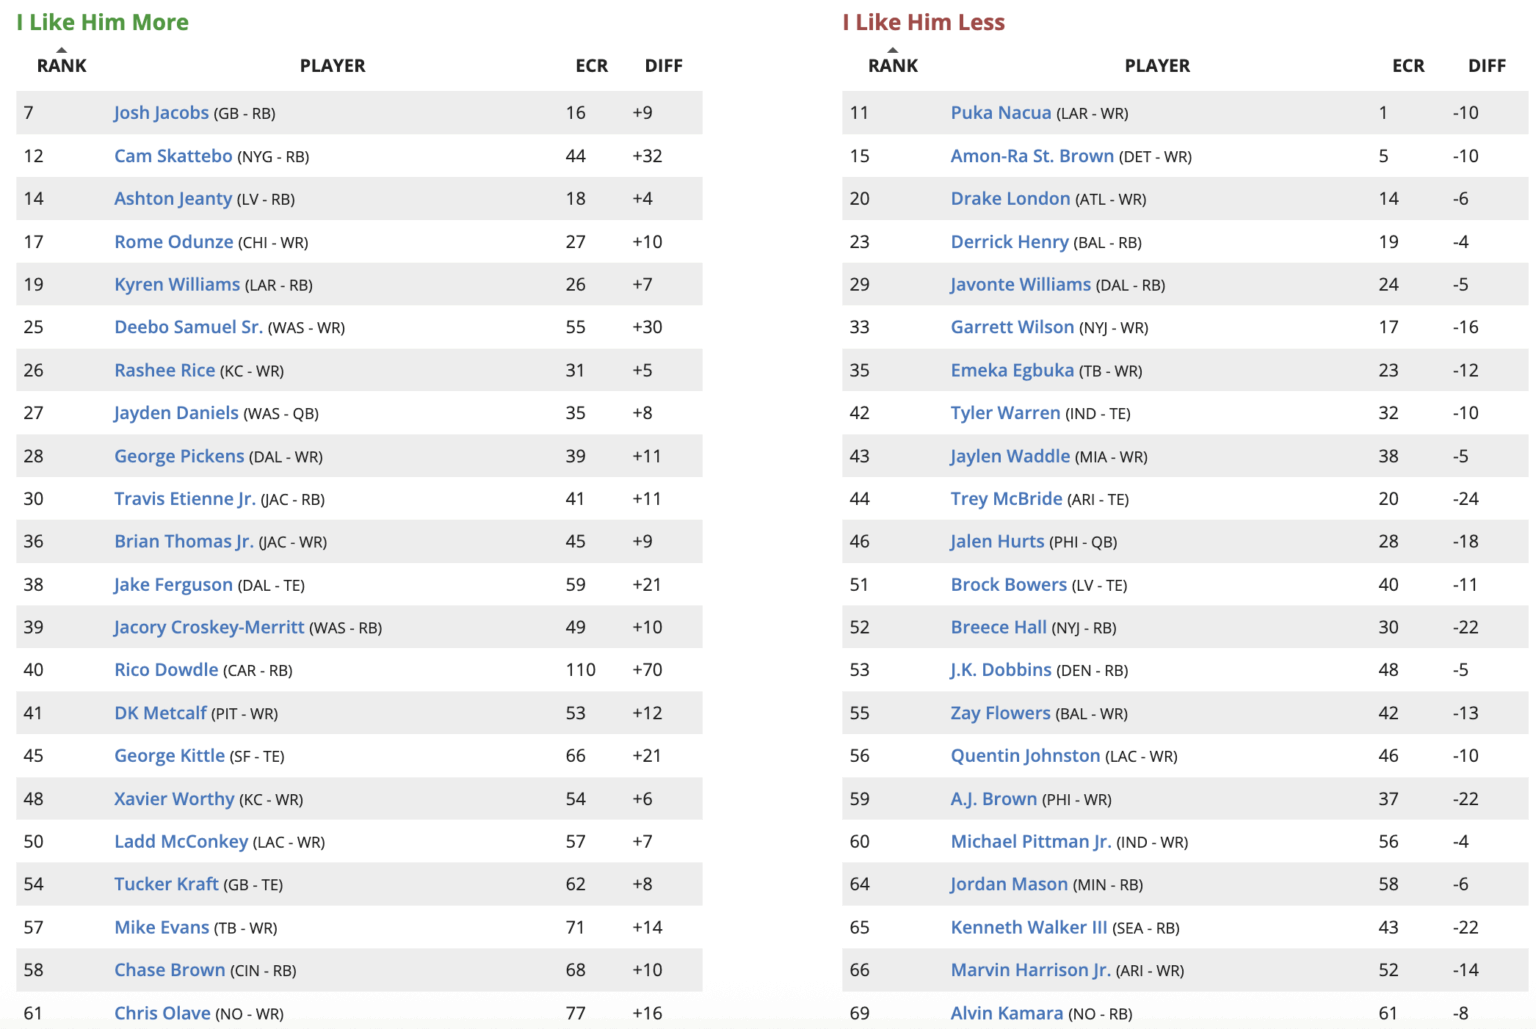Sort left table by the ECR column header
The height and width of the screenshot is (1029, 1536).
pyautogui.click(x=591, y=65)
